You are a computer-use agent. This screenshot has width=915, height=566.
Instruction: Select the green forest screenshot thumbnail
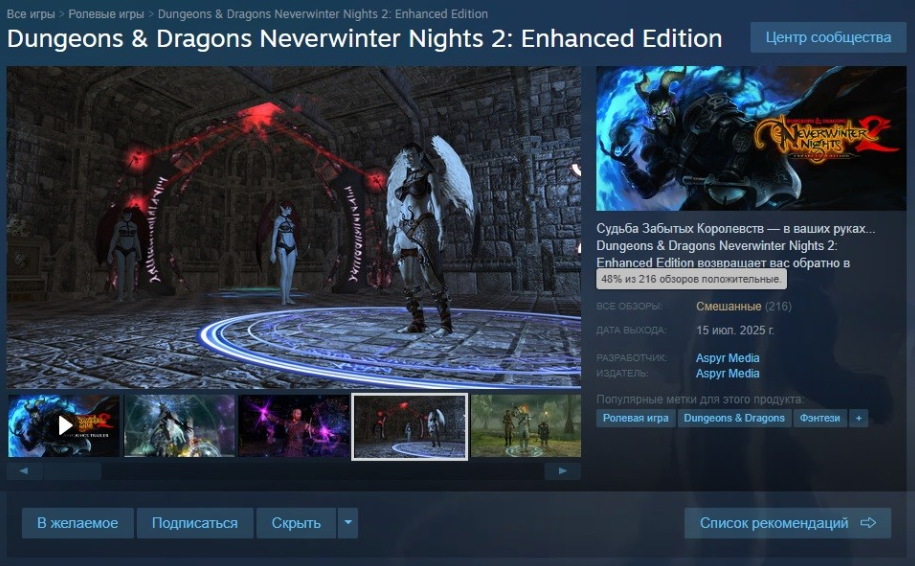(x=526, y=426)
